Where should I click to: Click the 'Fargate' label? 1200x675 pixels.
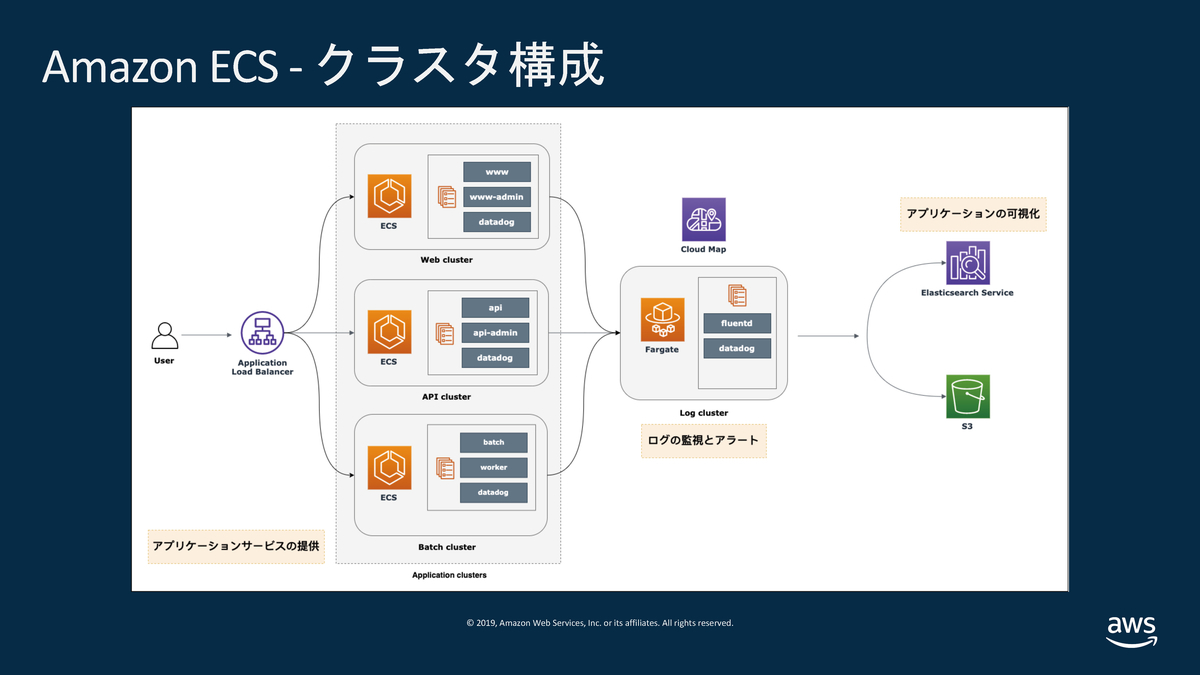coord(662,350)
